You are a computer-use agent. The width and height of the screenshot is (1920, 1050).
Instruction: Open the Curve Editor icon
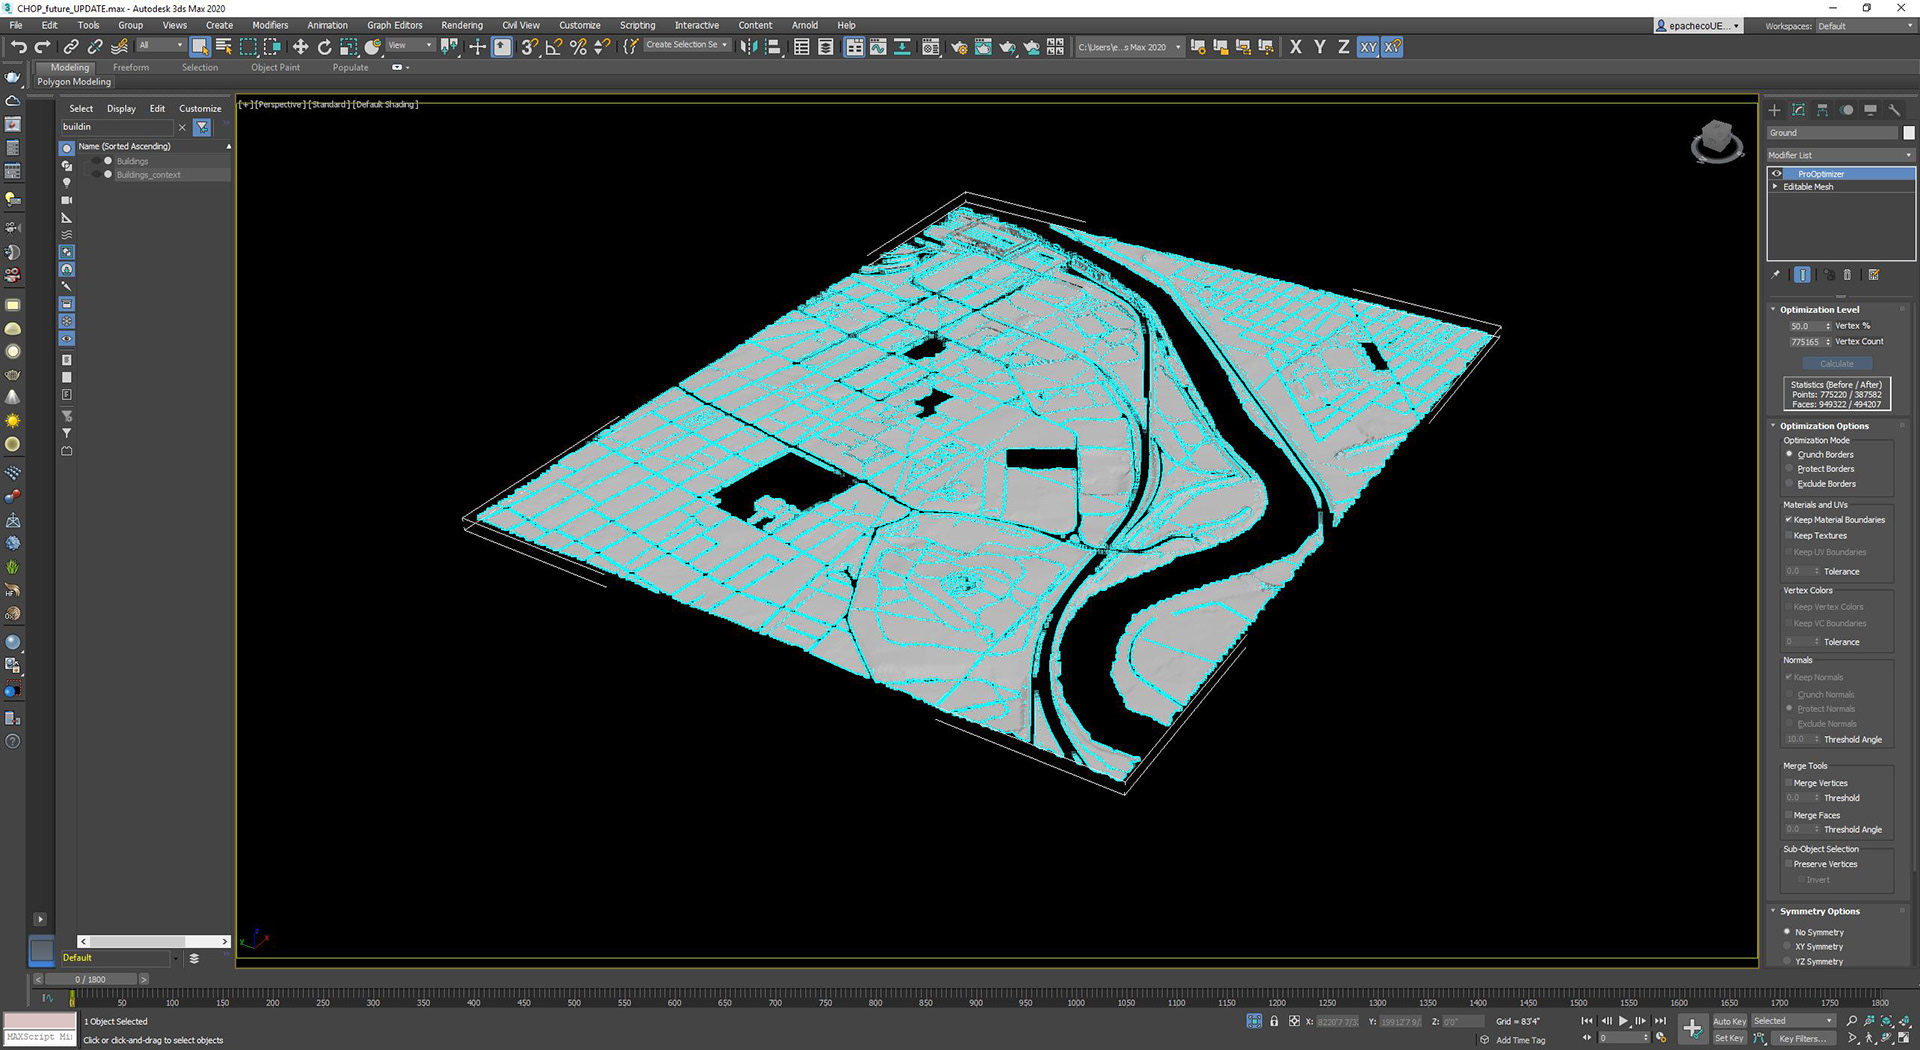point(878,47)
